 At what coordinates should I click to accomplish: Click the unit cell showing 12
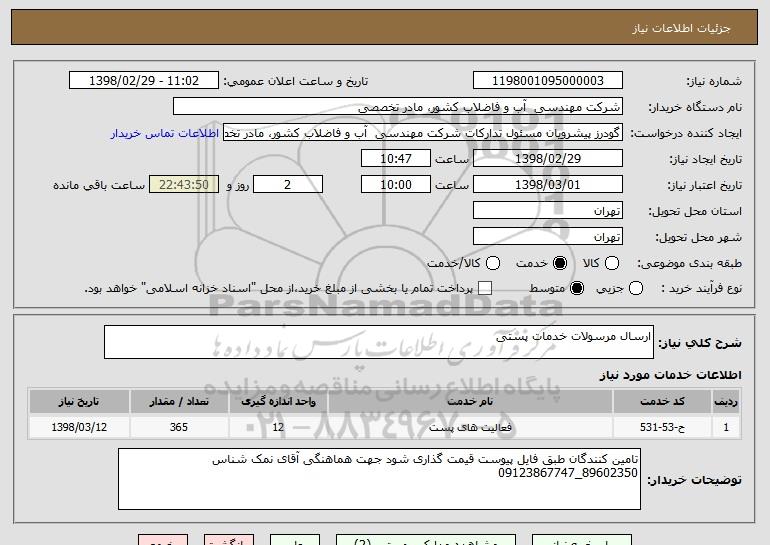(x=278, y=427)
